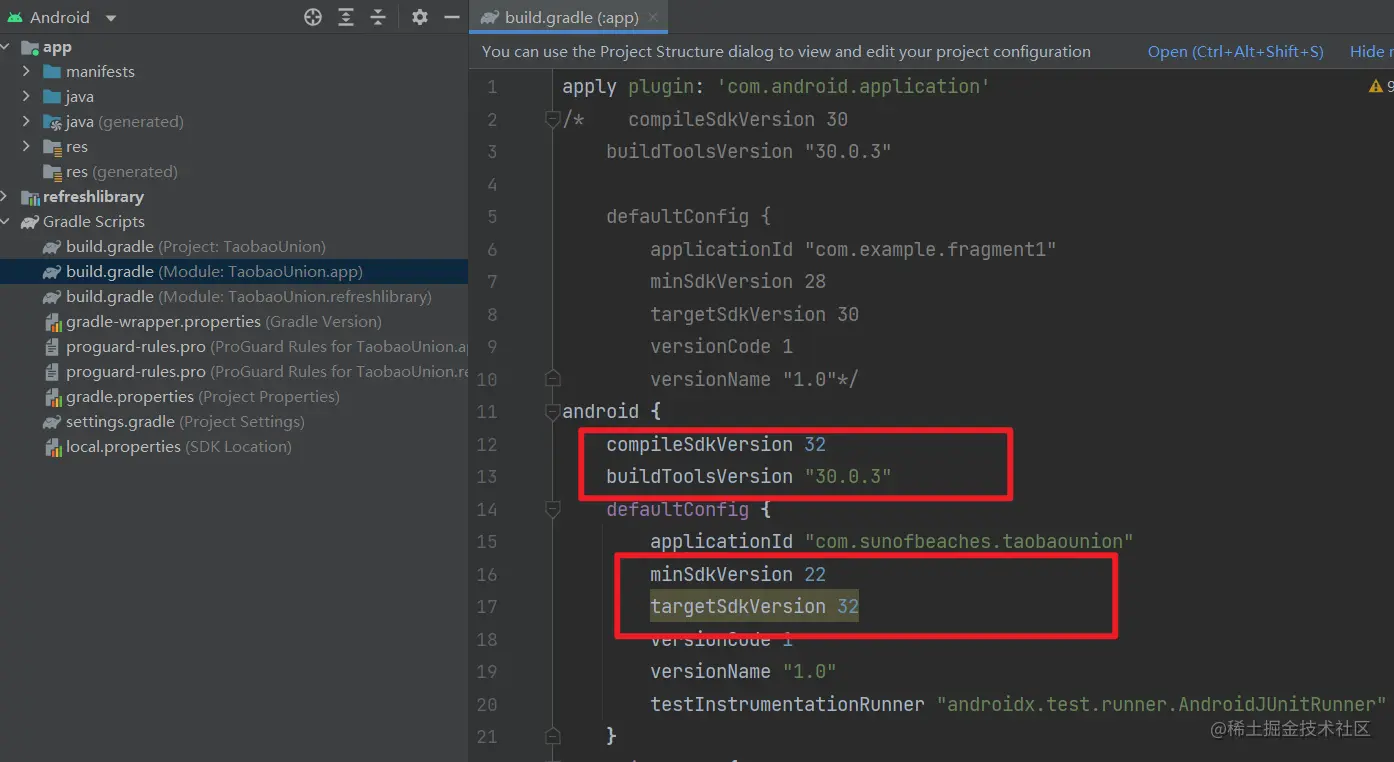This screenshot has width=1394, height=762.
Task: Open build.gradle (Project: TaobaoUnion)
Action: click(x=196, y=247)
